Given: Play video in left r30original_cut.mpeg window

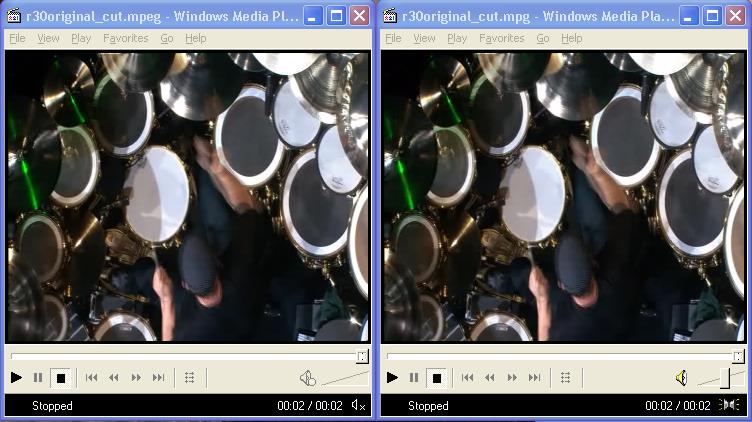Looking at the screenshot, I should coord(16,378).
